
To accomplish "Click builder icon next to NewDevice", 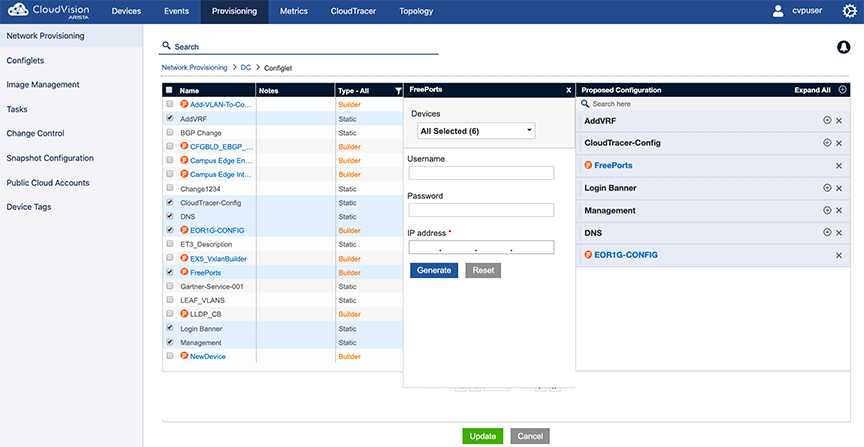I will (x=185, y=356).
